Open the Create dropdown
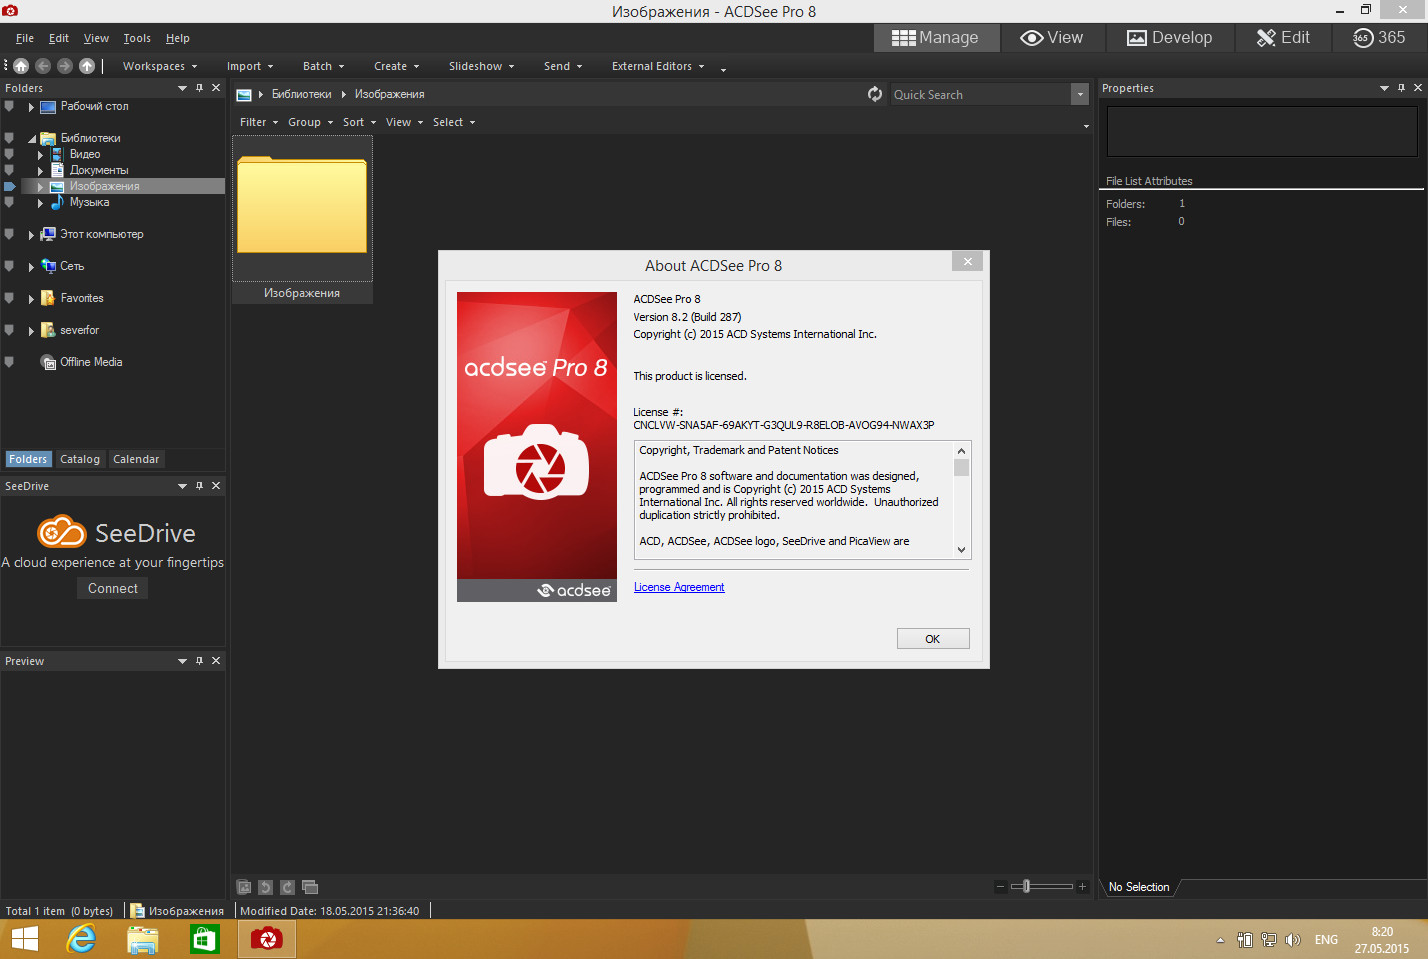This screenshot has height=959, width=1428. click(x=396, y=66)
